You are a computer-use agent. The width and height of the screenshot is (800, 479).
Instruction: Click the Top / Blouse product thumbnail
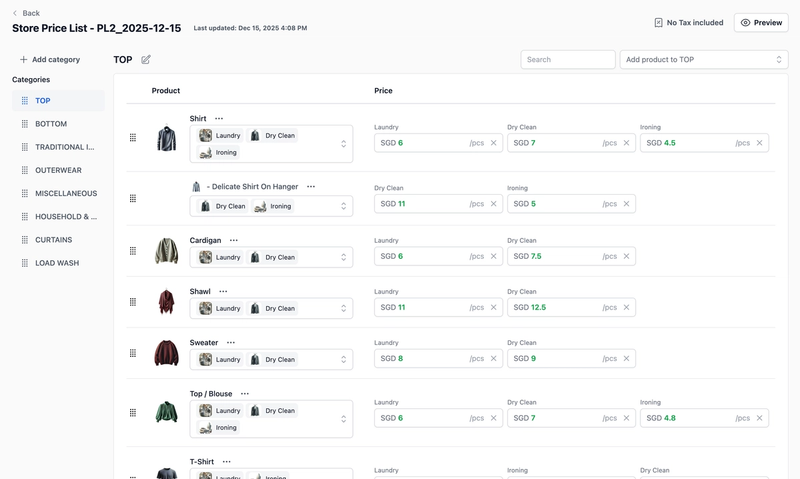pyautogui.click(x=166, y=413)
